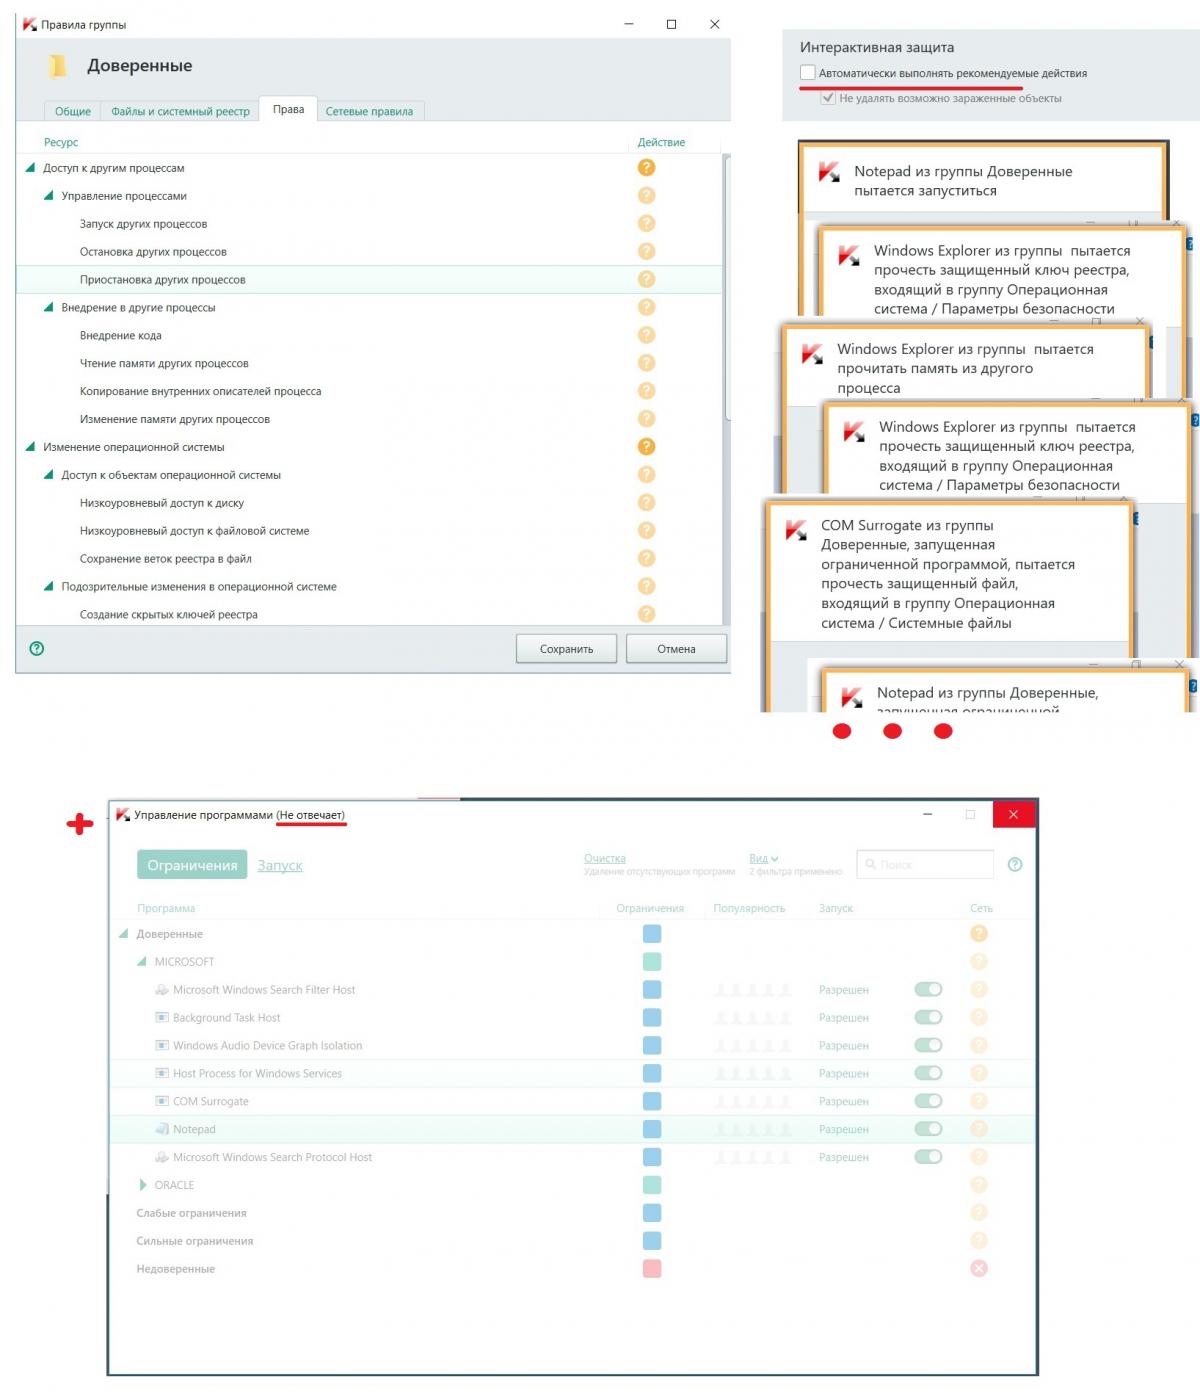
Task: Collapse MICROSOFT group in program list
Action: point(142,962)
